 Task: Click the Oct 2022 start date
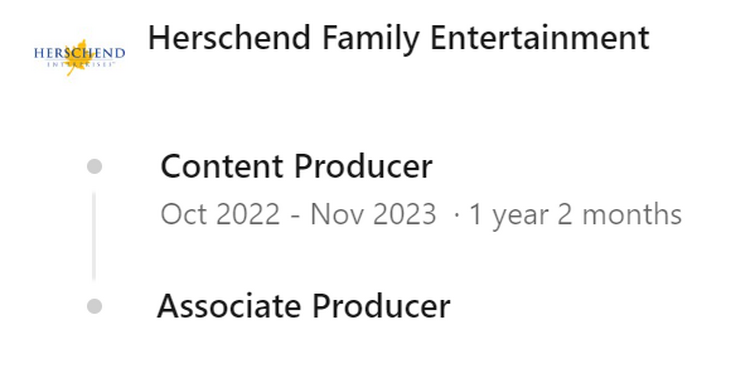[220, 214]
